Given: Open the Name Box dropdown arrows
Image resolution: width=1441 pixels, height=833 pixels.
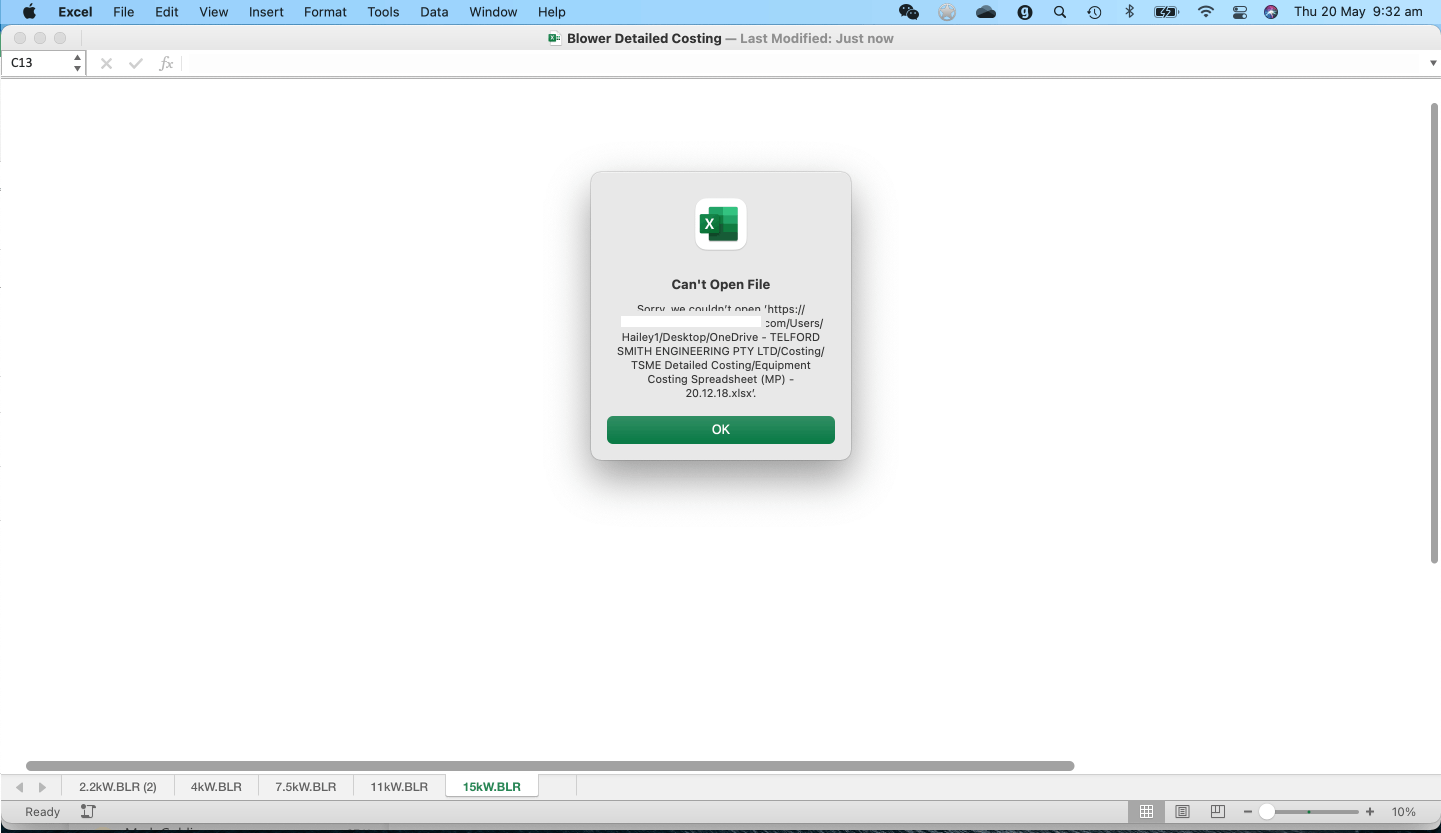Looking at the screenshot, I should (x=77, y=63).
